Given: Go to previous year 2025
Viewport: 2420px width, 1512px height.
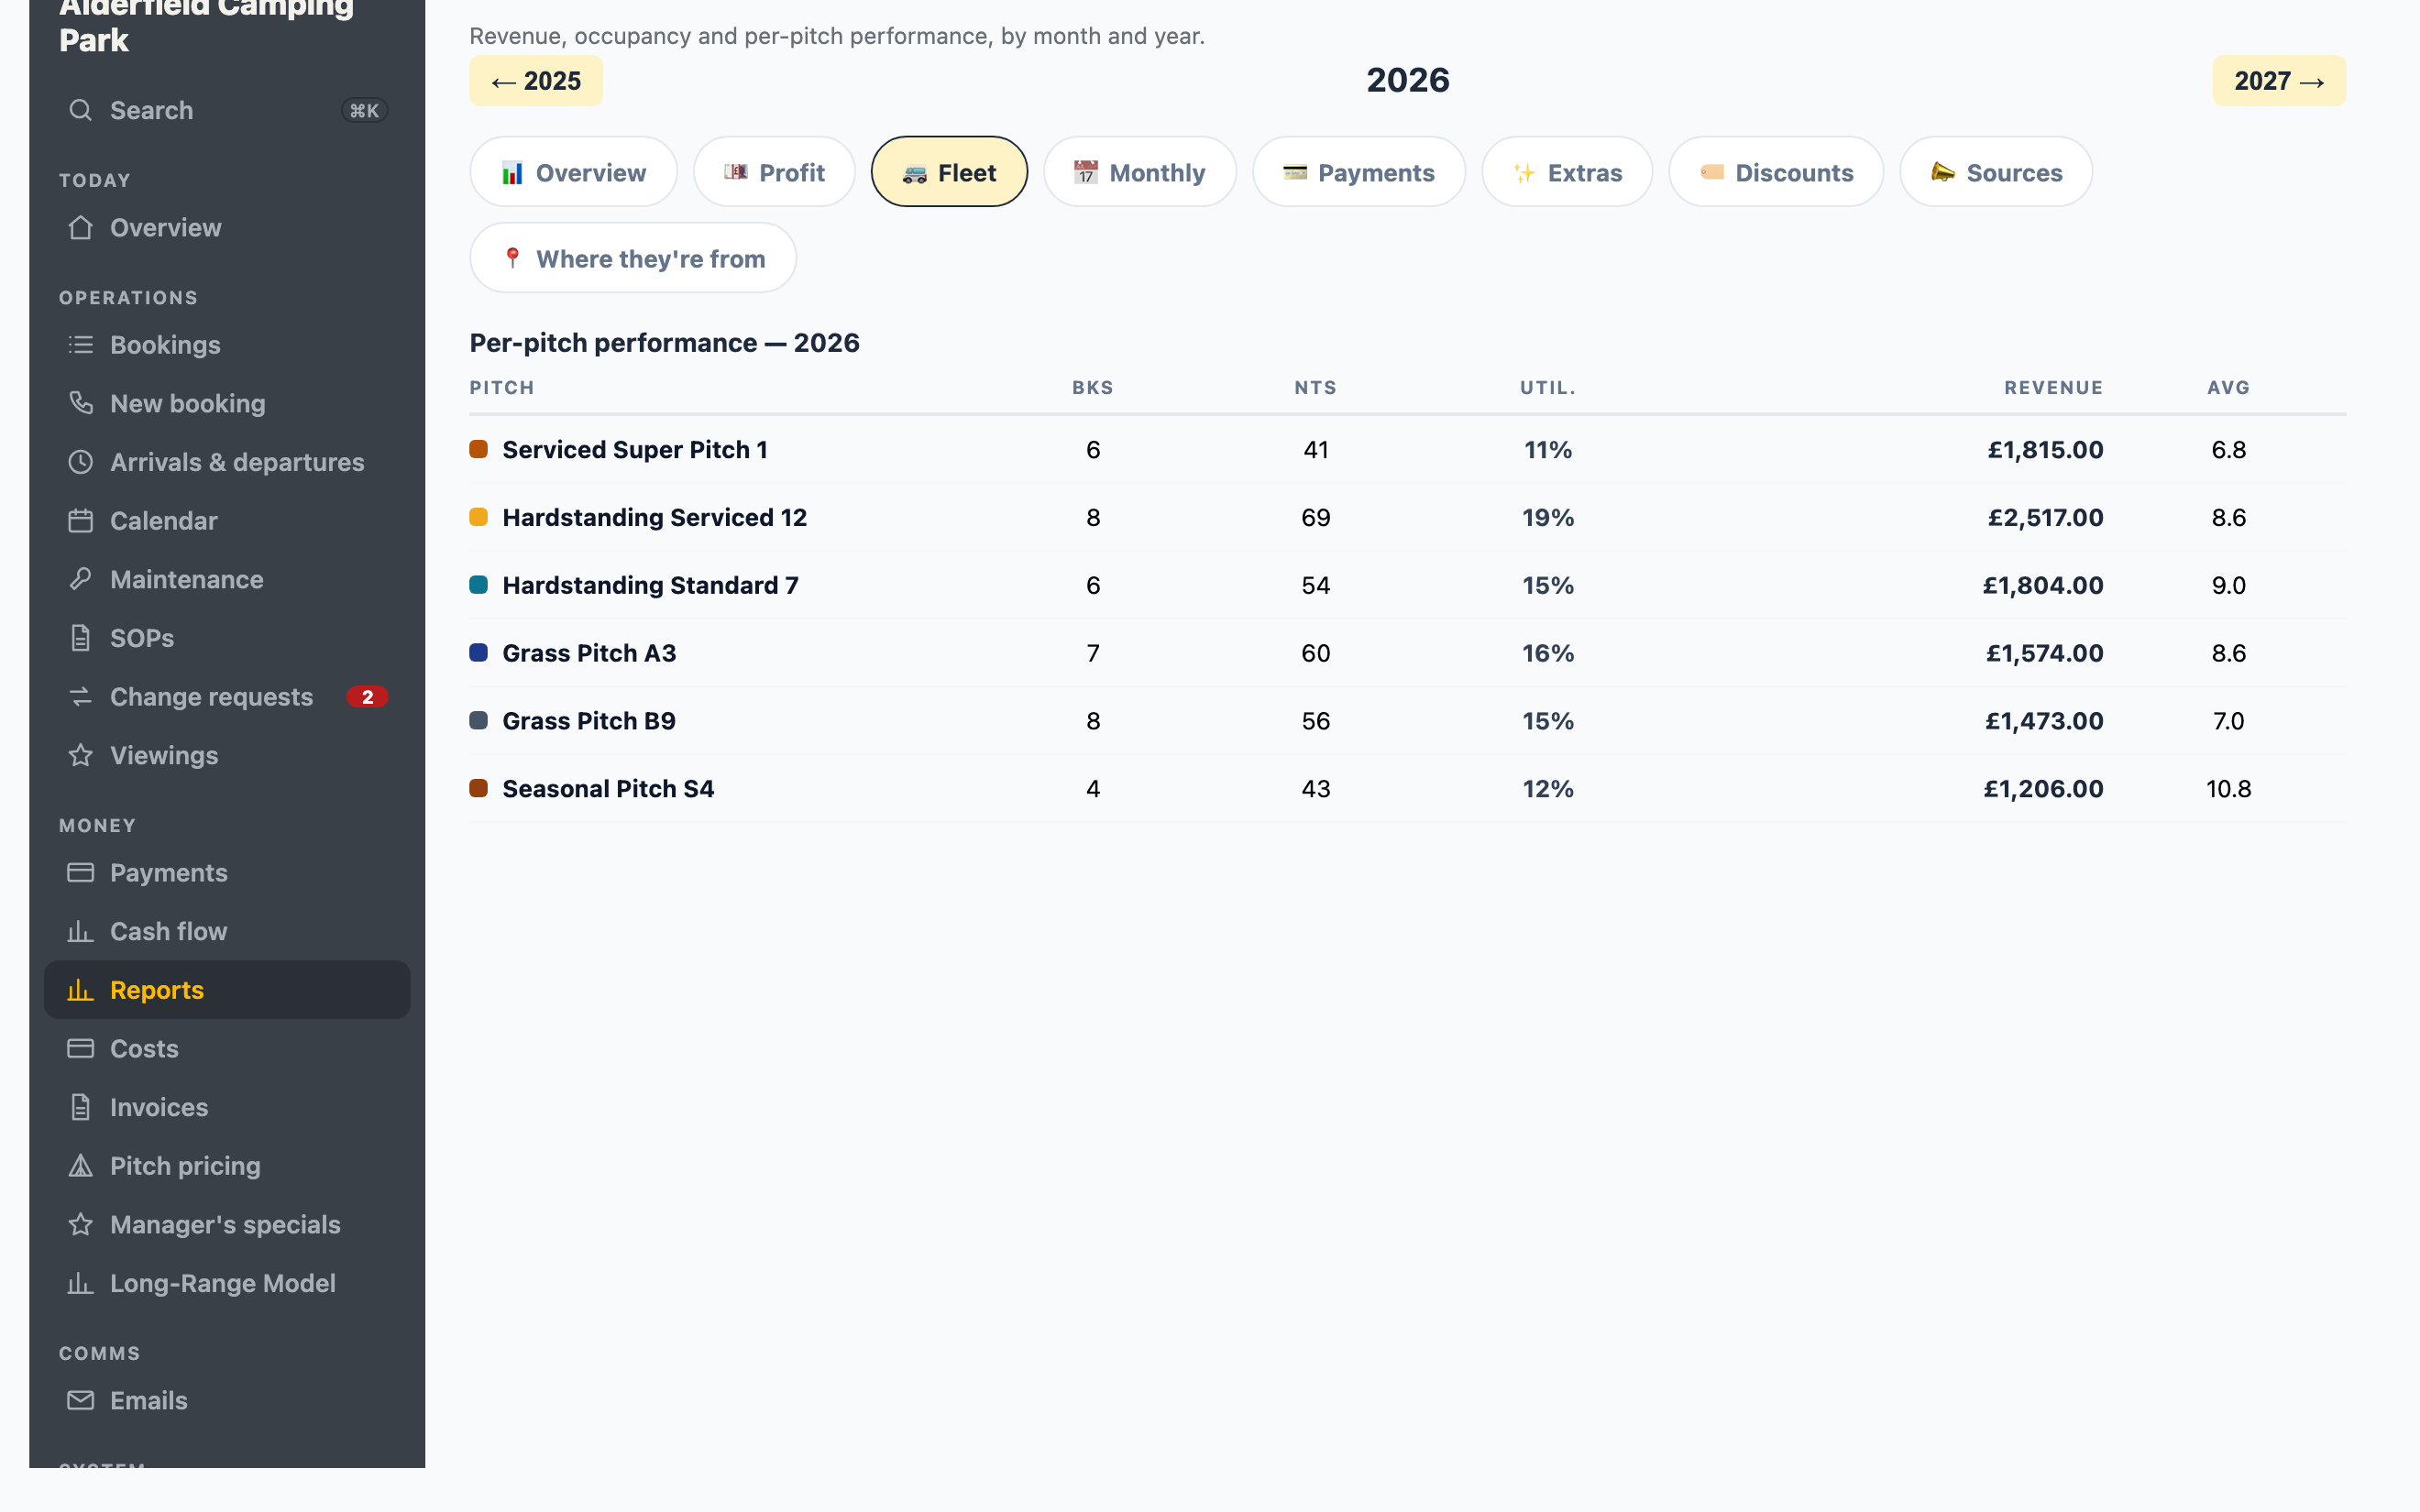Looking at the screenshot, I should tap(536, 81).
